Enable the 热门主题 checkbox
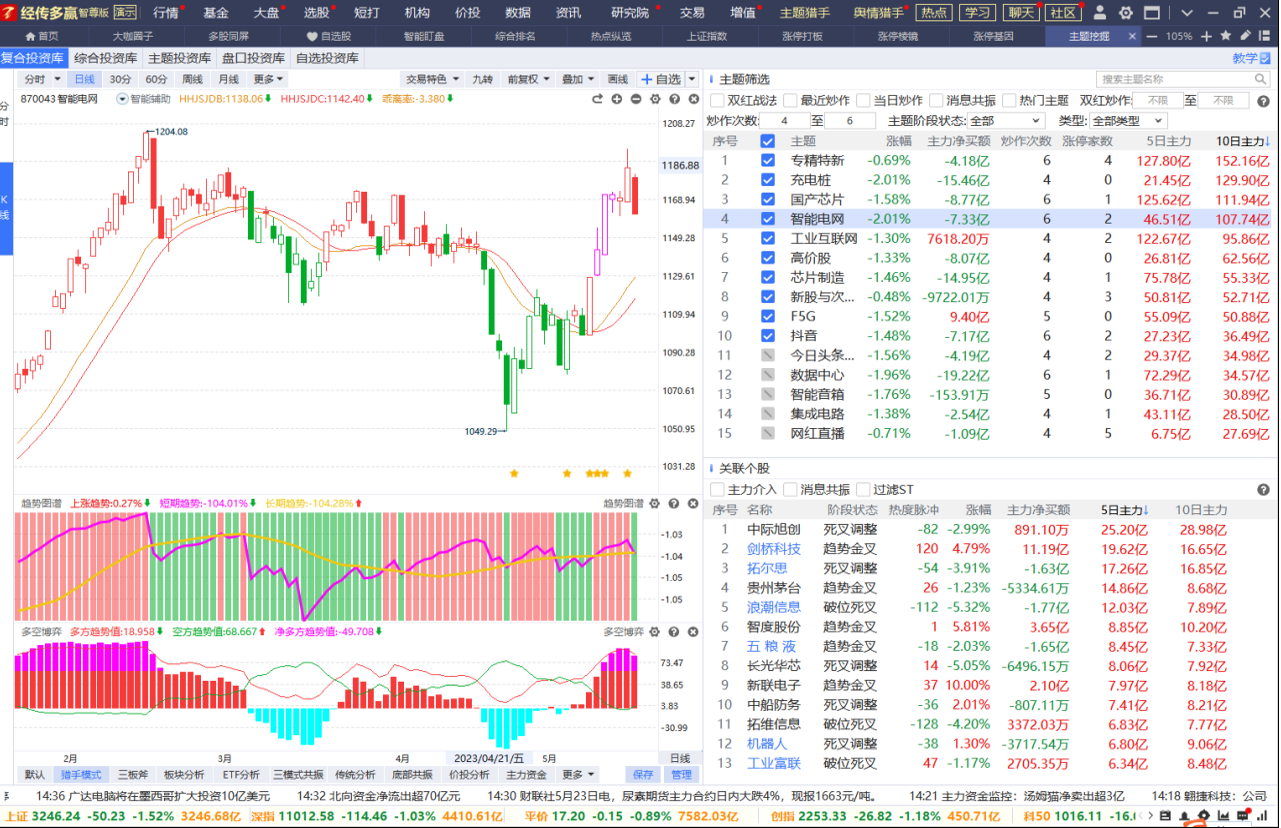The width and height of the screenshot is (1281, 828). (1009, 101)
